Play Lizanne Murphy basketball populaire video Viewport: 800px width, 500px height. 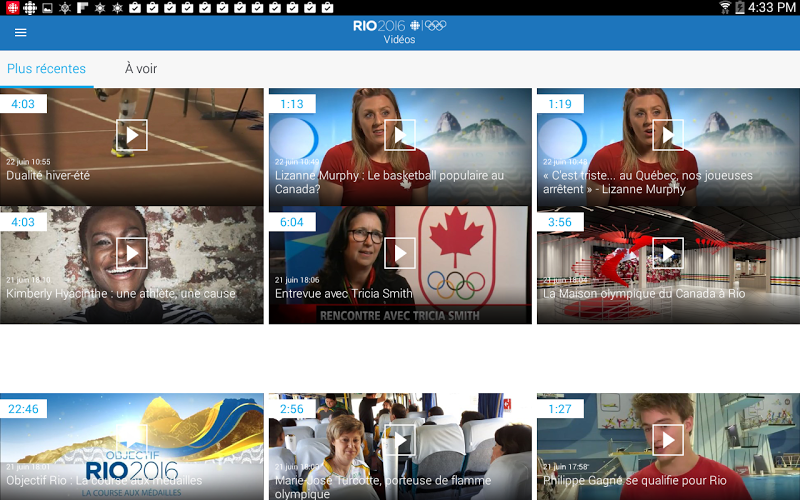coord(400,135)
